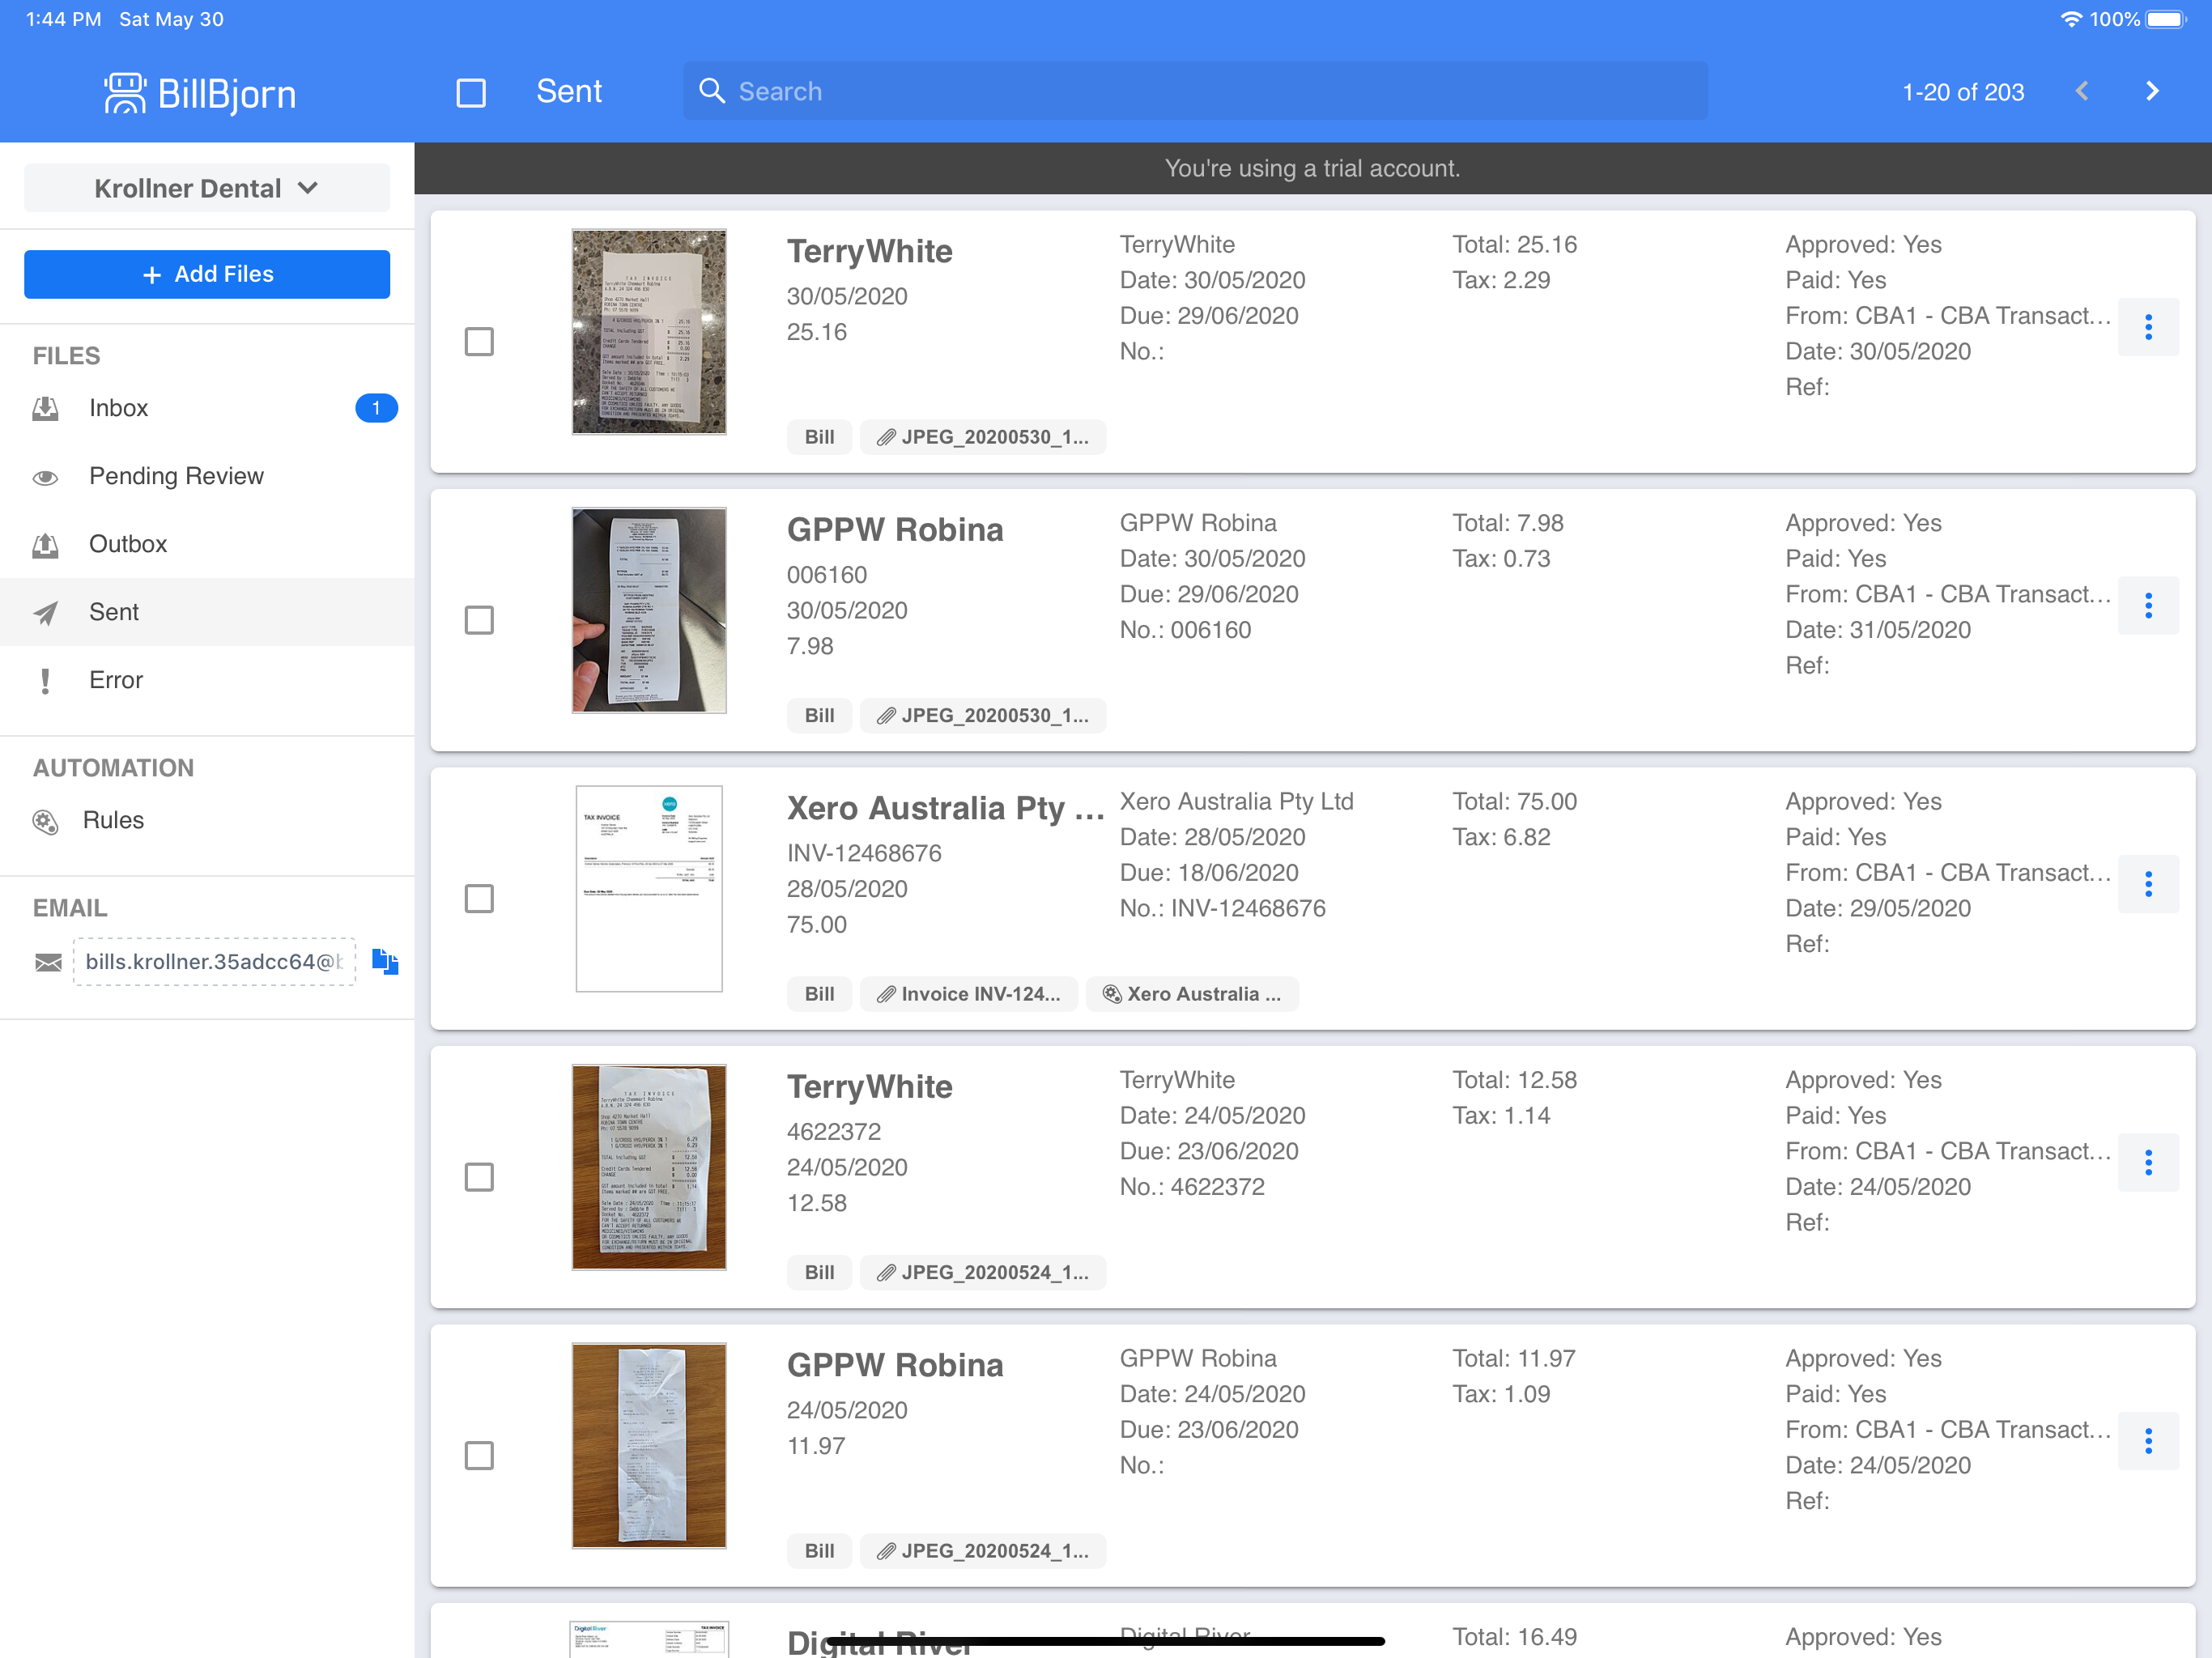Image resolution: width=2212 pixels, height=1658 pixels.
Task: Copy the bills email address icon
Action: point(385,961)
